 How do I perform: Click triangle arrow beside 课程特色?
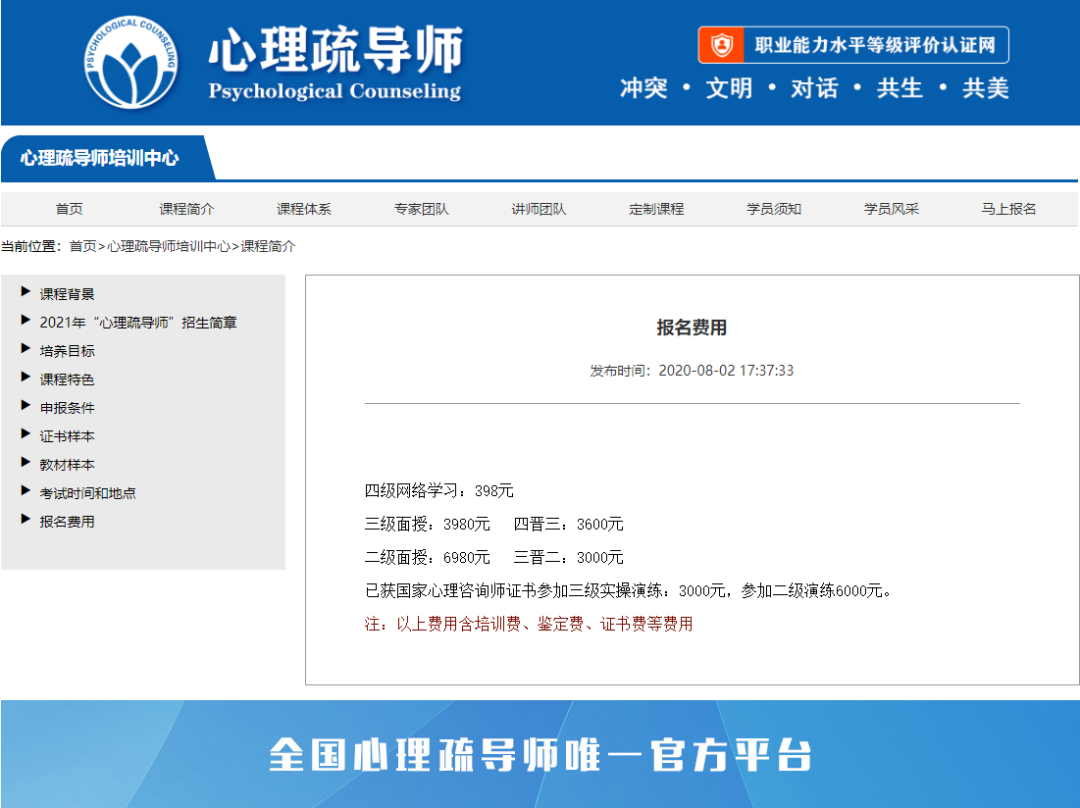pyautogui.click(x=25, y=377)
